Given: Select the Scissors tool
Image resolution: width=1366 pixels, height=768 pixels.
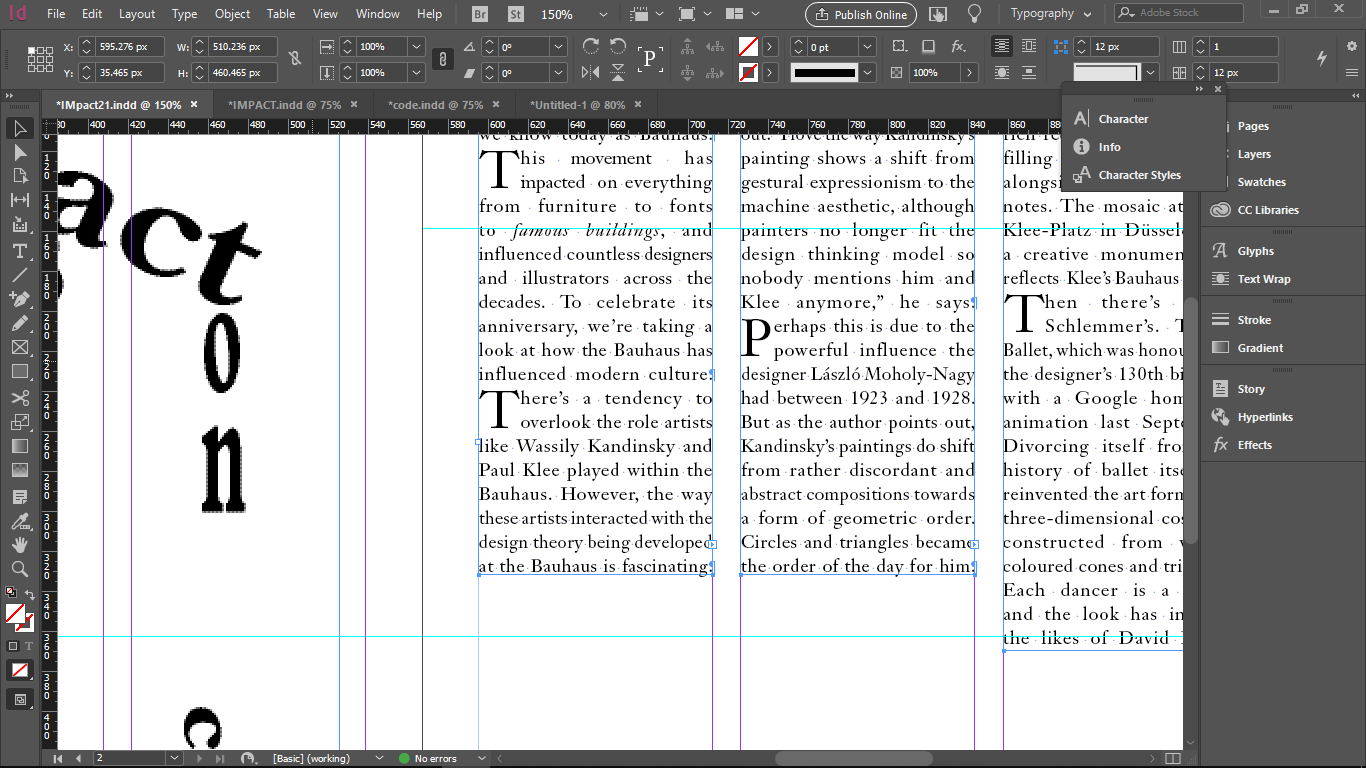Looking at the screenshot, I should 19,398.
